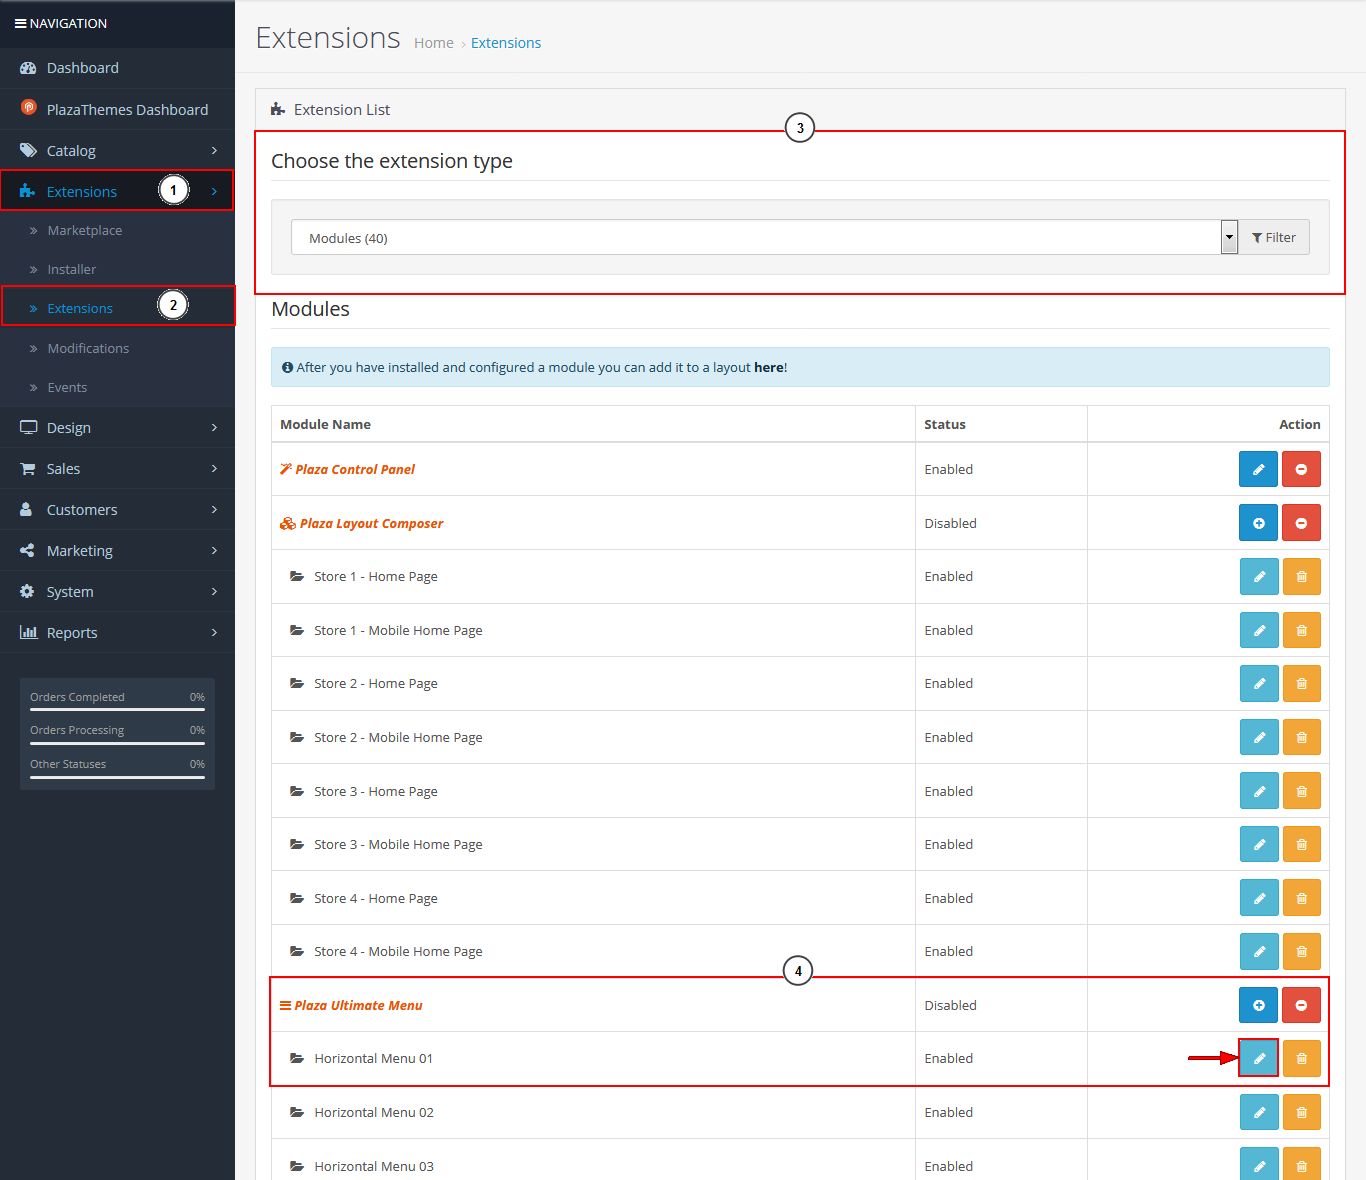1366x1180 pixels.
Task: Toggle the Navigation hamburger menu
Action: tap(20, 23)
